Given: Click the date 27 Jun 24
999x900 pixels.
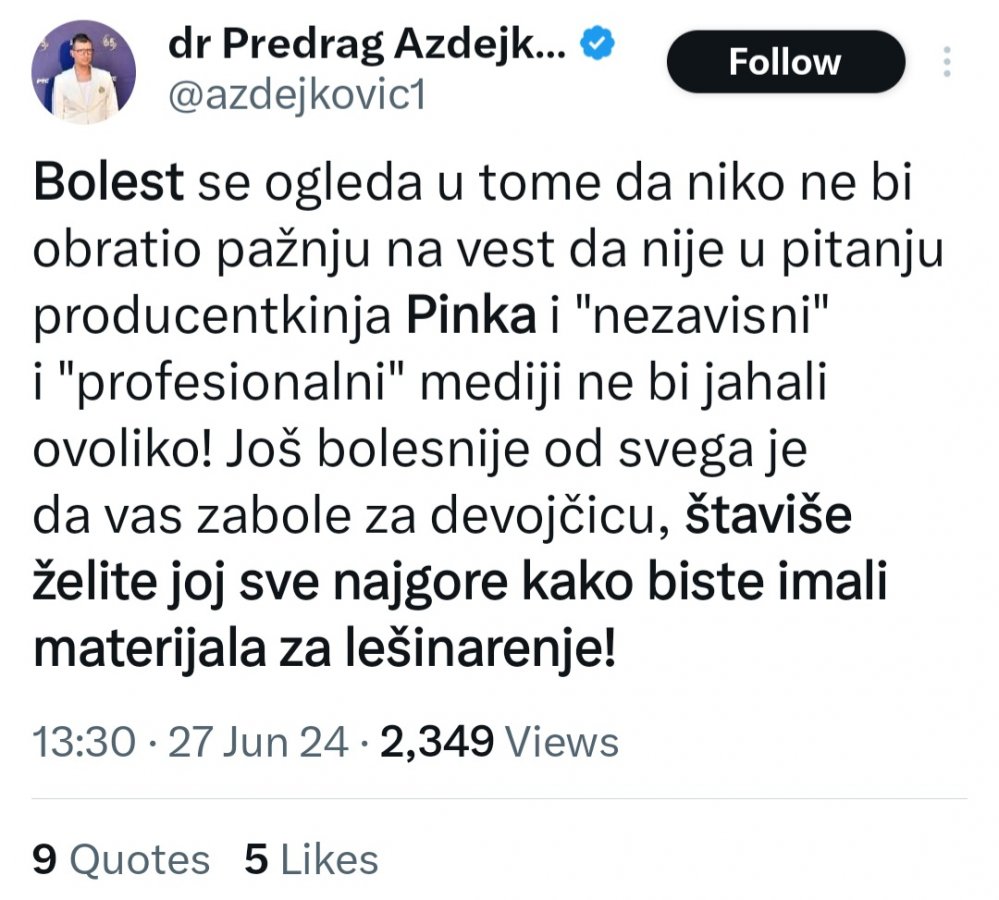Looking at the screenshot, I should pyautogui.click(x=255, y=743).
